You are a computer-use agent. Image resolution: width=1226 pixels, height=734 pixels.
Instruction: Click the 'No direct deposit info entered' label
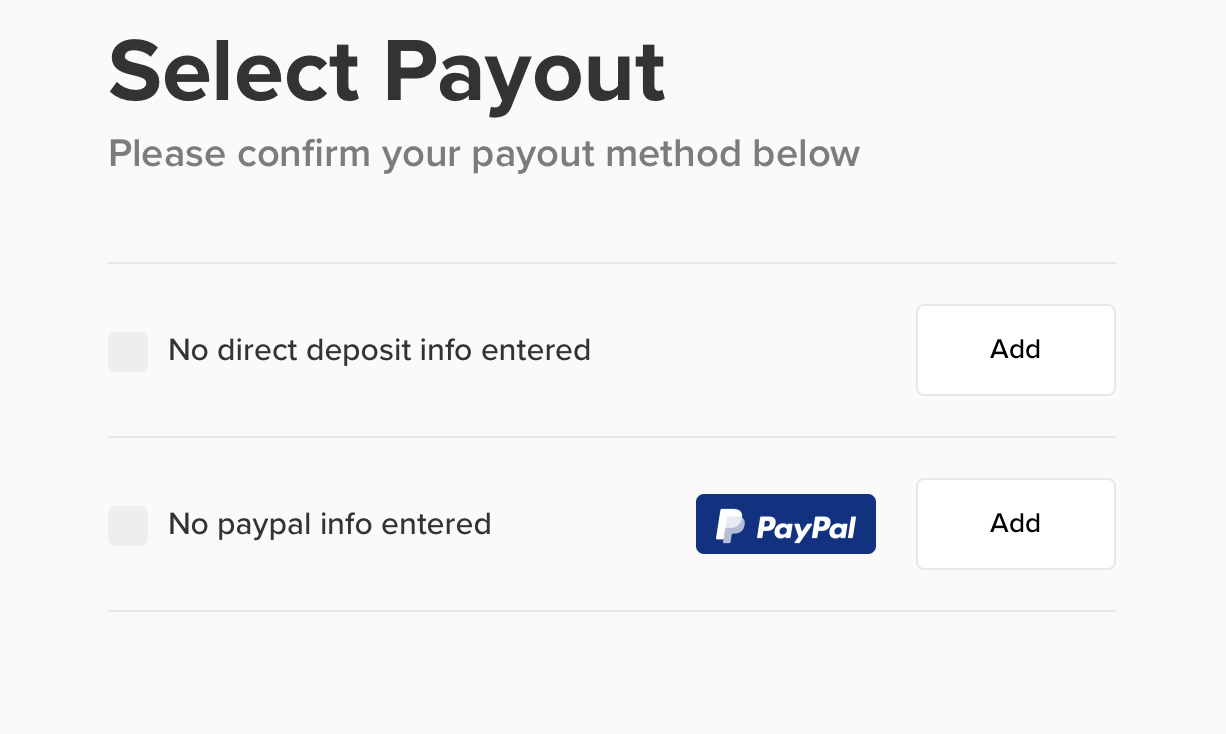[379, 351]
